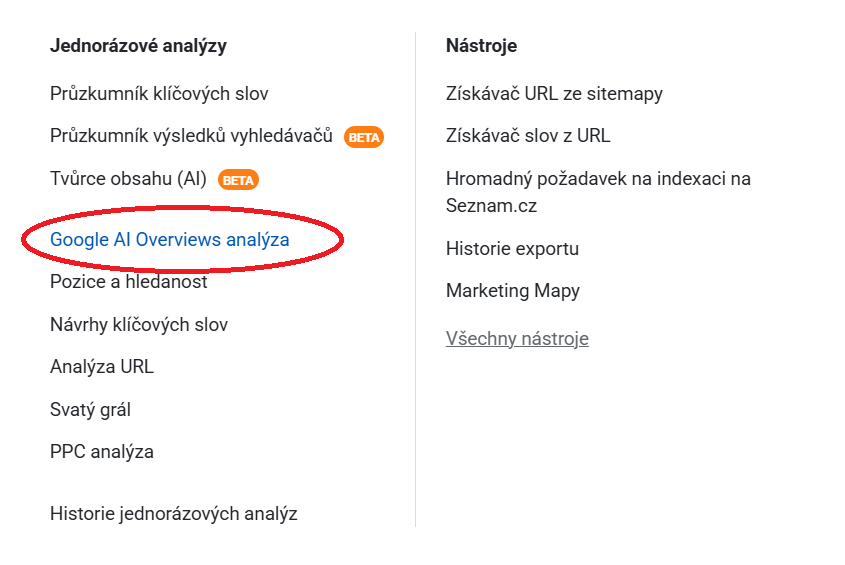Show Historie exportu
The width and height of the screenshot is (845, 565).
(512, 249)
